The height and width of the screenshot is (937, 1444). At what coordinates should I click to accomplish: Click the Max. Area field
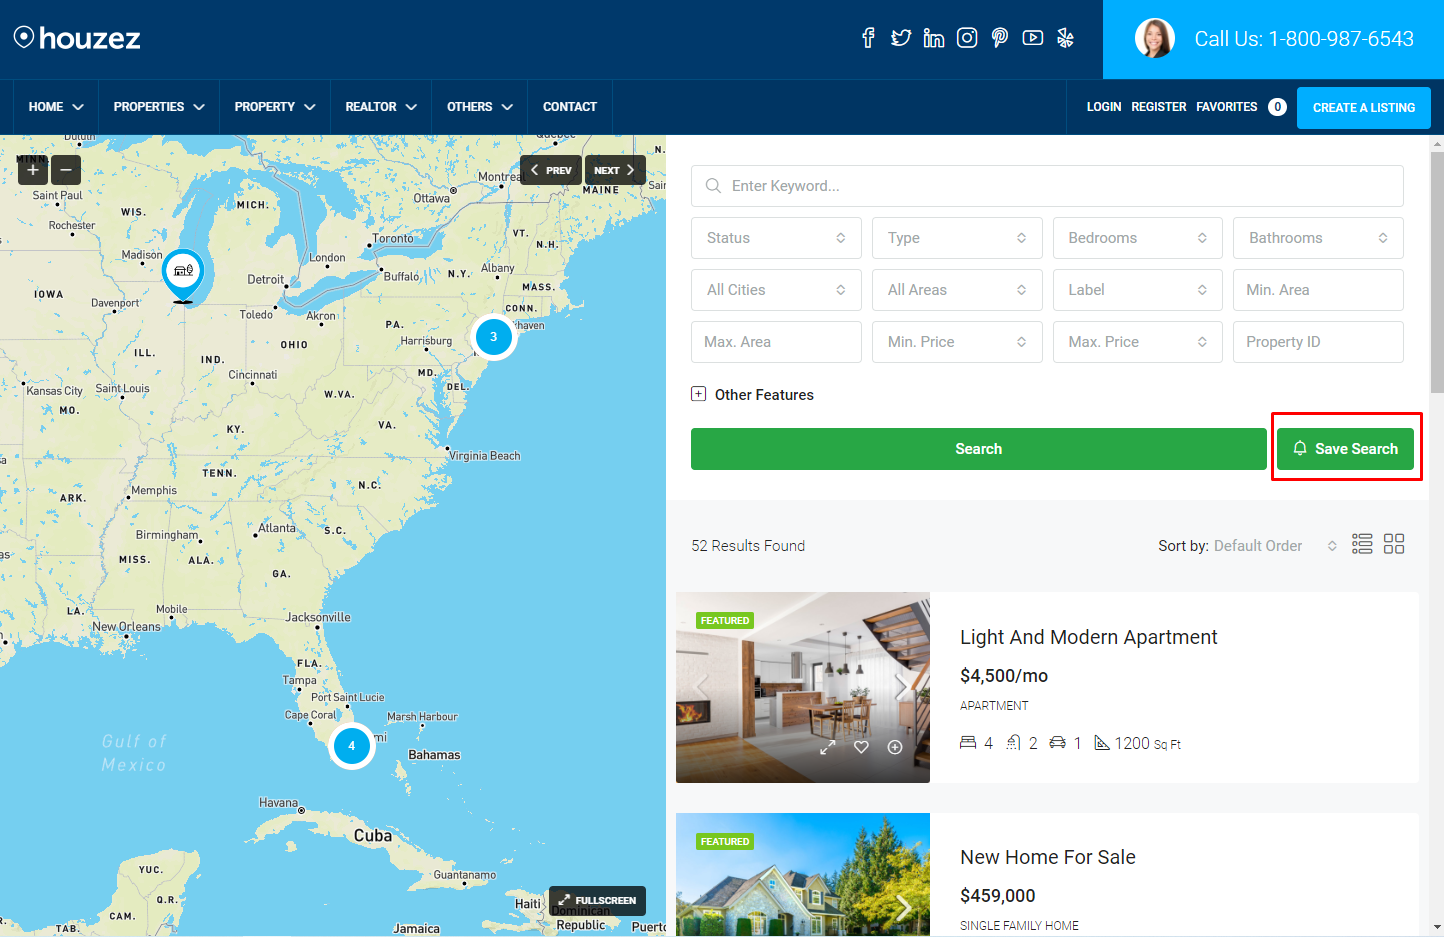click(x=776, y=342)
